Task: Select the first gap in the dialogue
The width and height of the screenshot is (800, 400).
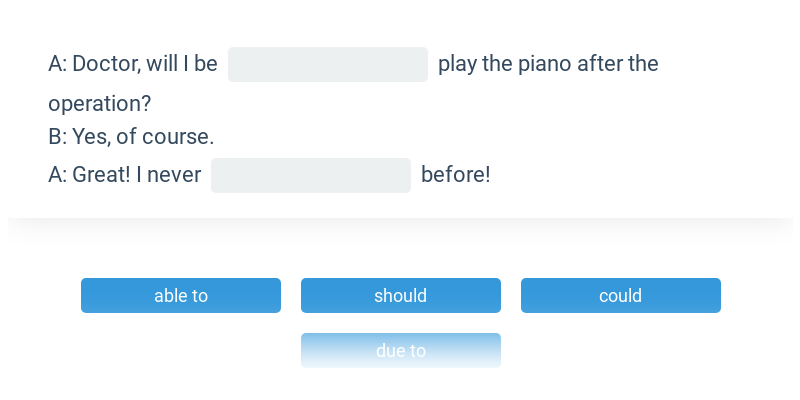Action: pyautogui.click(x=328, y=64)
